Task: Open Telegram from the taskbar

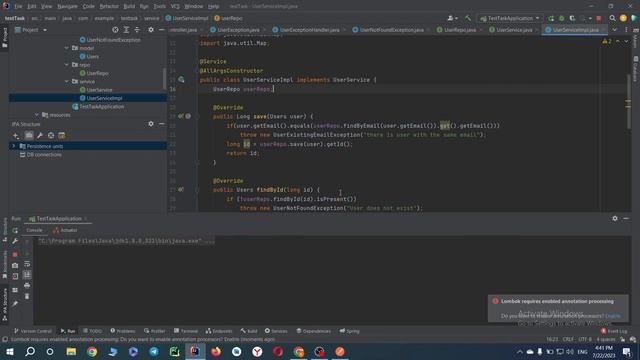Action: click(154, 351)
